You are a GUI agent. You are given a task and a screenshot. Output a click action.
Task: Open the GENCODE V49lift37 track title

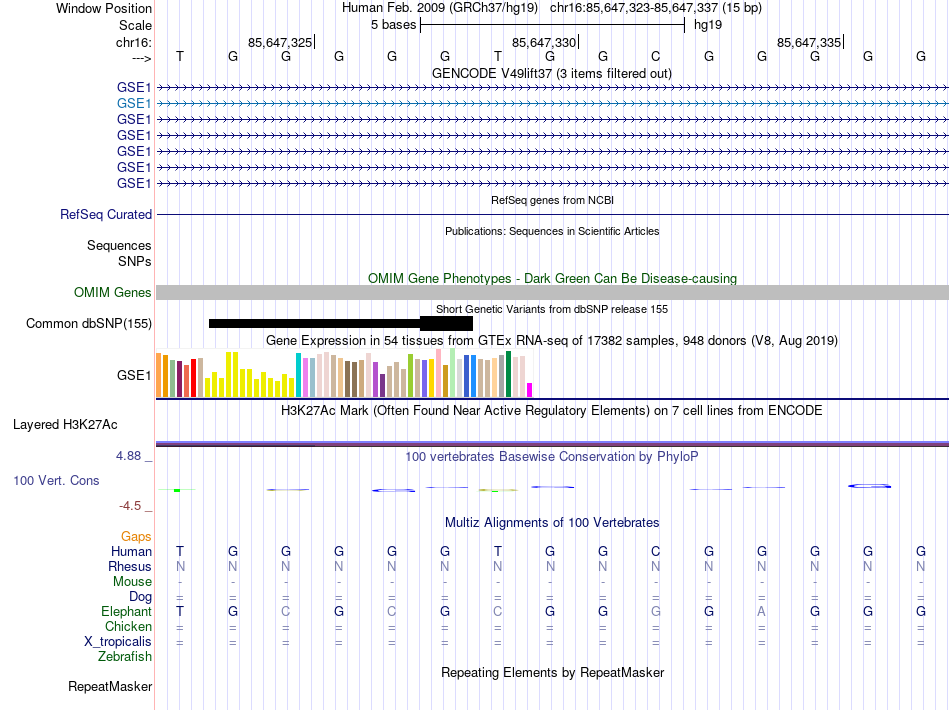pos(551,73)
